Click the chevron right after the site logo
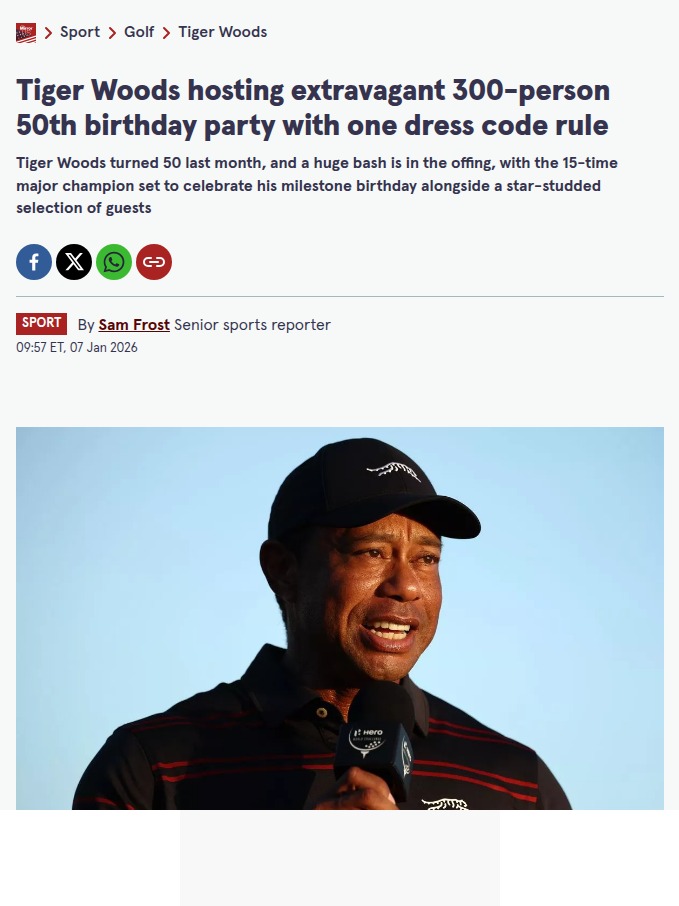Viewport: 679px width, 906px height. click(48, 33)
